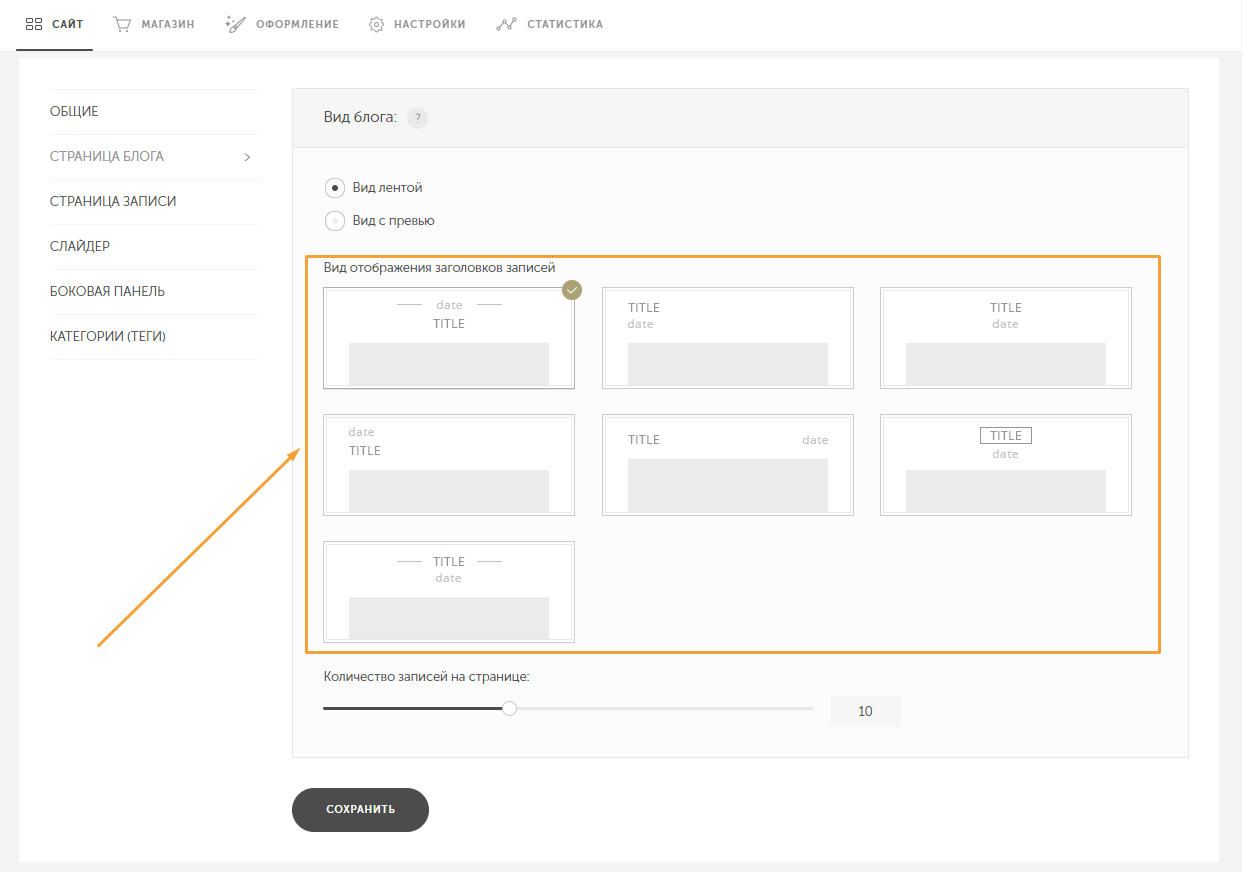Open the СТРАНИЦА ЗАПИСИ settings section
Image resolution: width=1242 pixels, height=872 pixels.
click(113, 201)
